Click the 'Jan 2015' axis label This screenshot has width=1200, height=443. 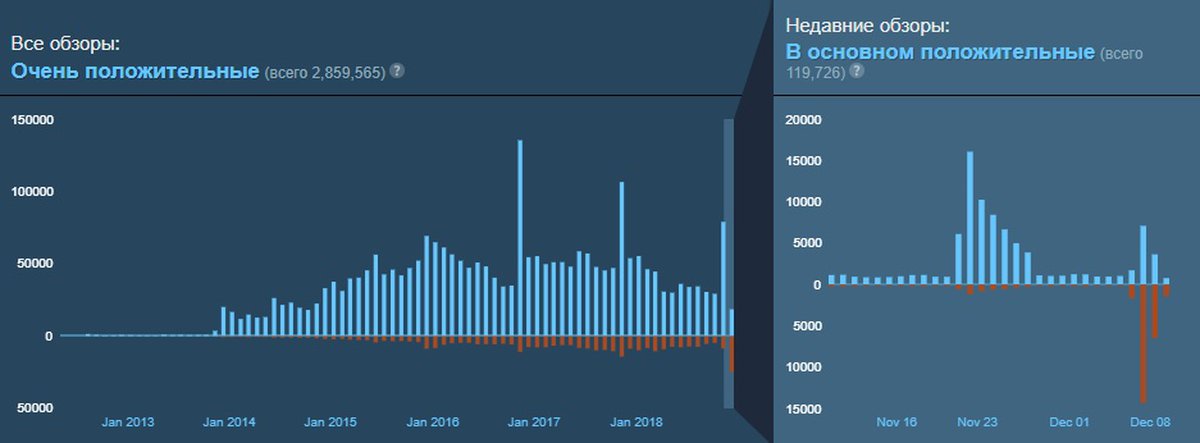point(331,423)
